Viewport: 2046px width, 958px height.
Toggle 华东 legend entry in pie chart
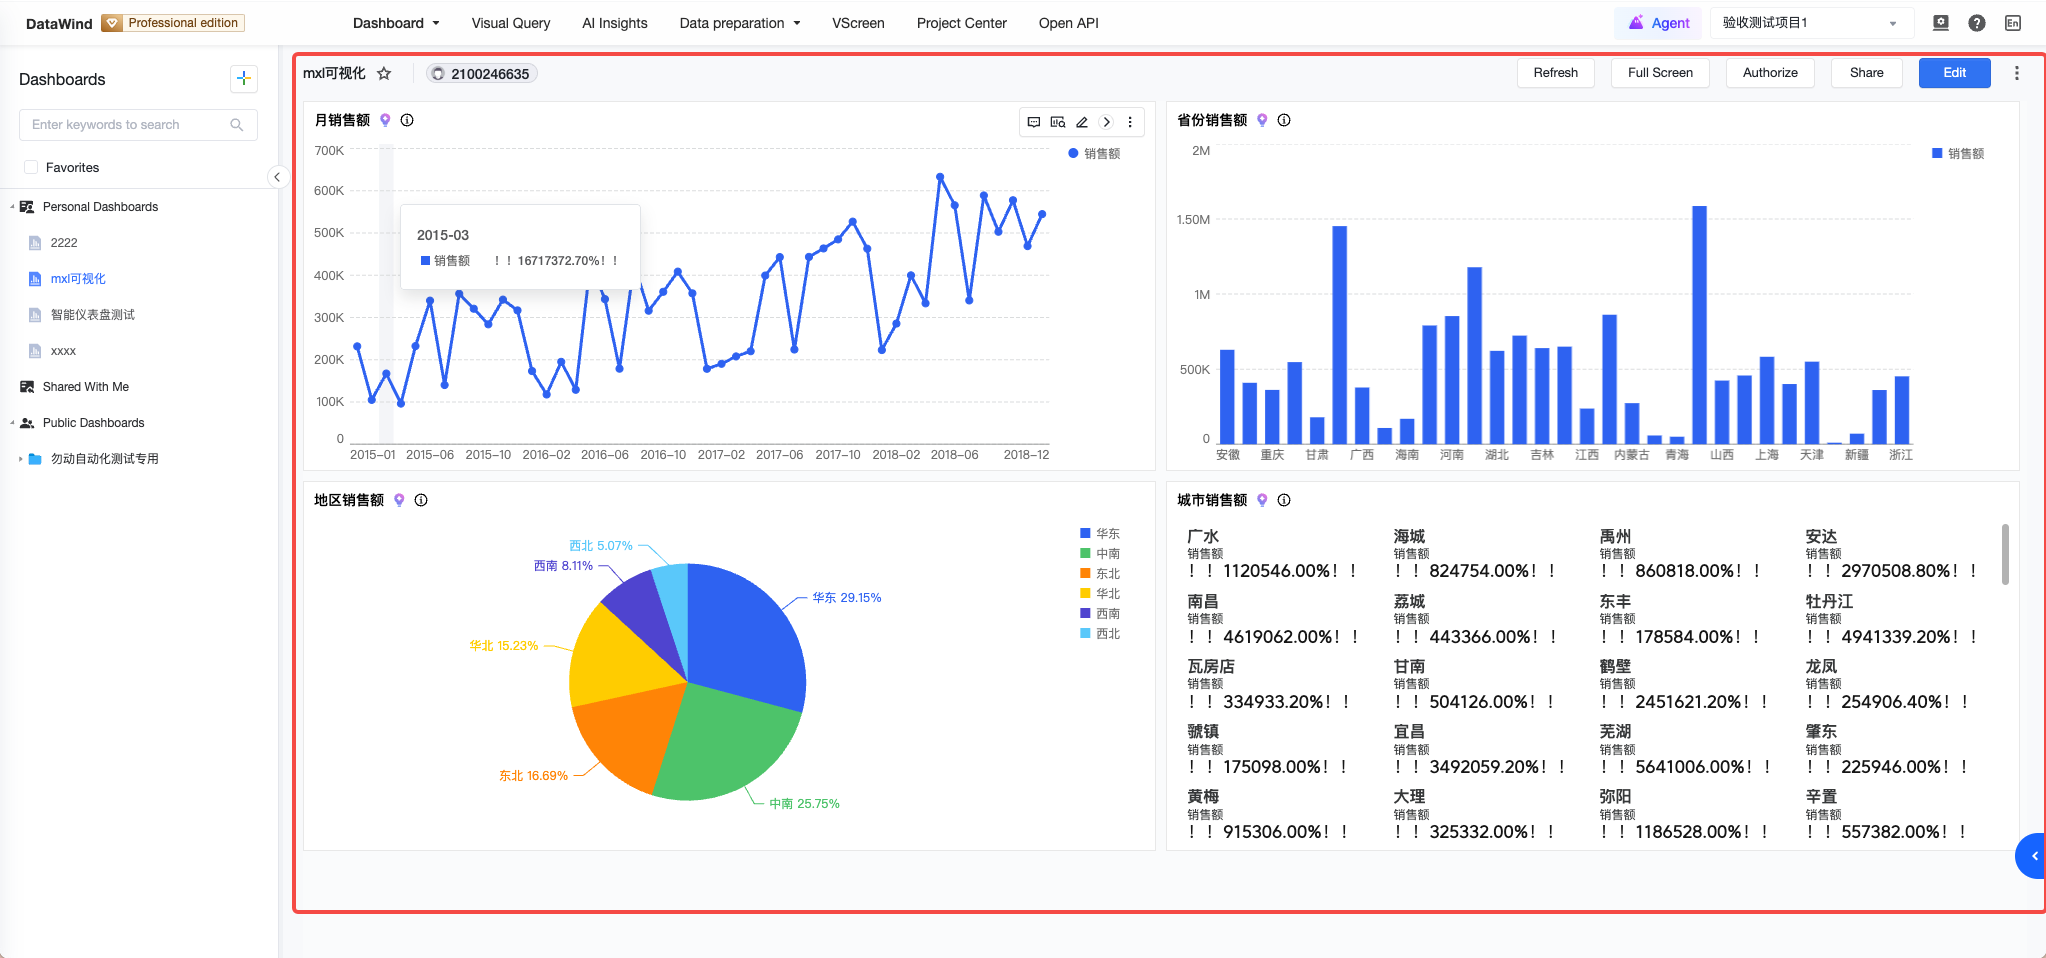[x=1100, y=533]
